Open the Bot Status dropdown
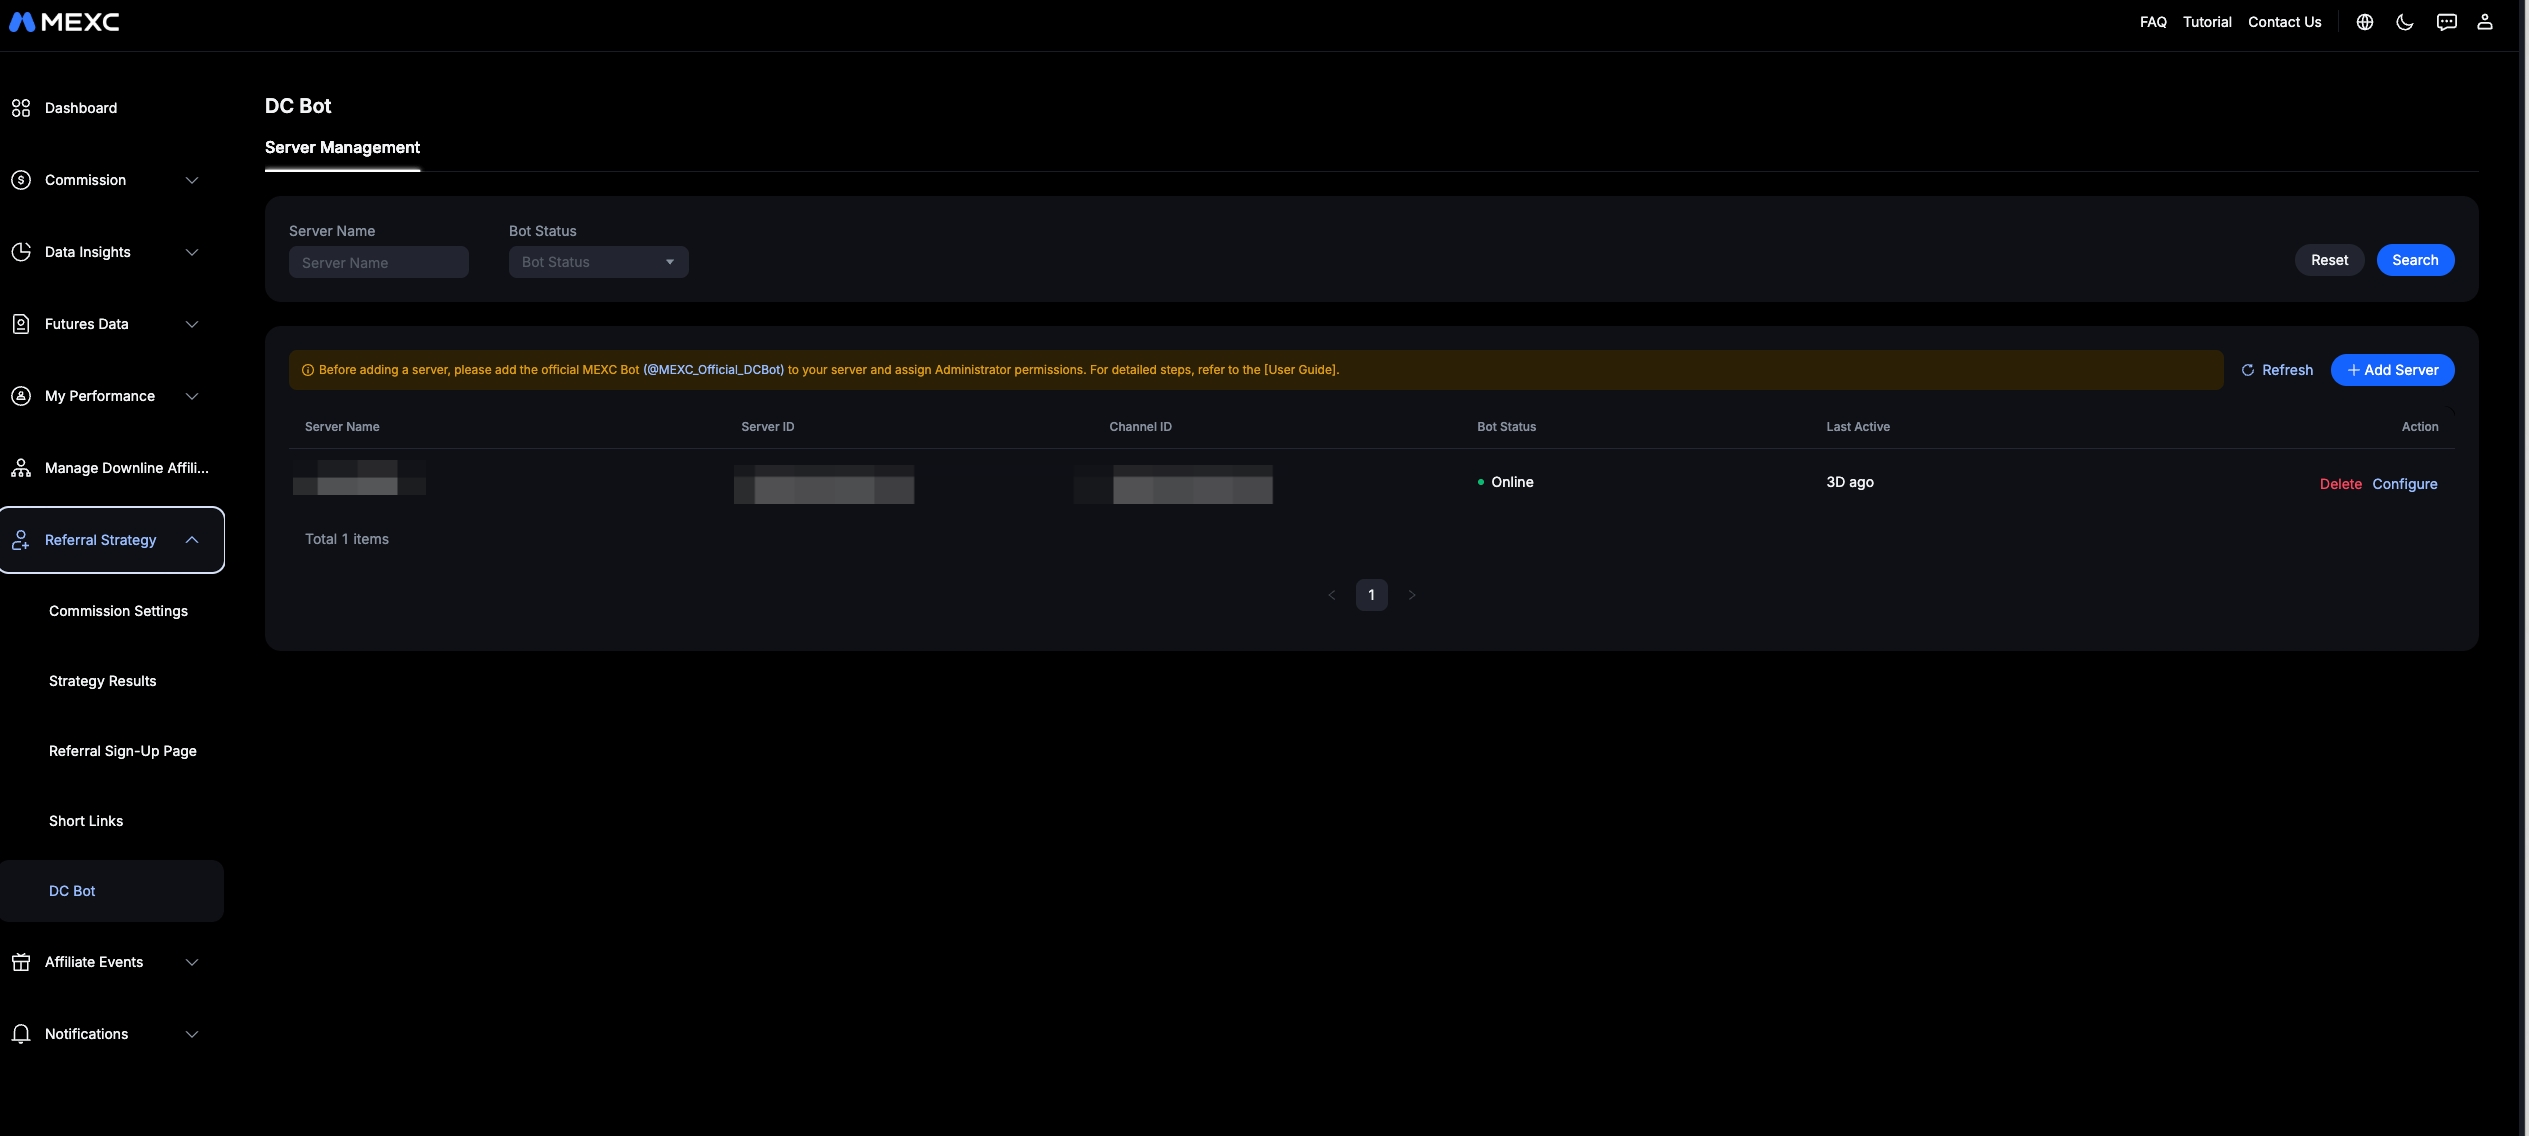The image size is (2529, 1136). point(598,262)
